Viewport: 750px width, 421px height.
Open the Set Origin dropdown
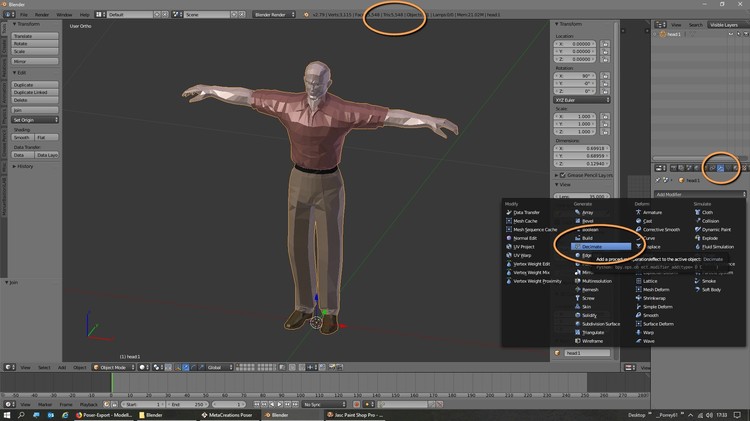click(x=35, y=120)
